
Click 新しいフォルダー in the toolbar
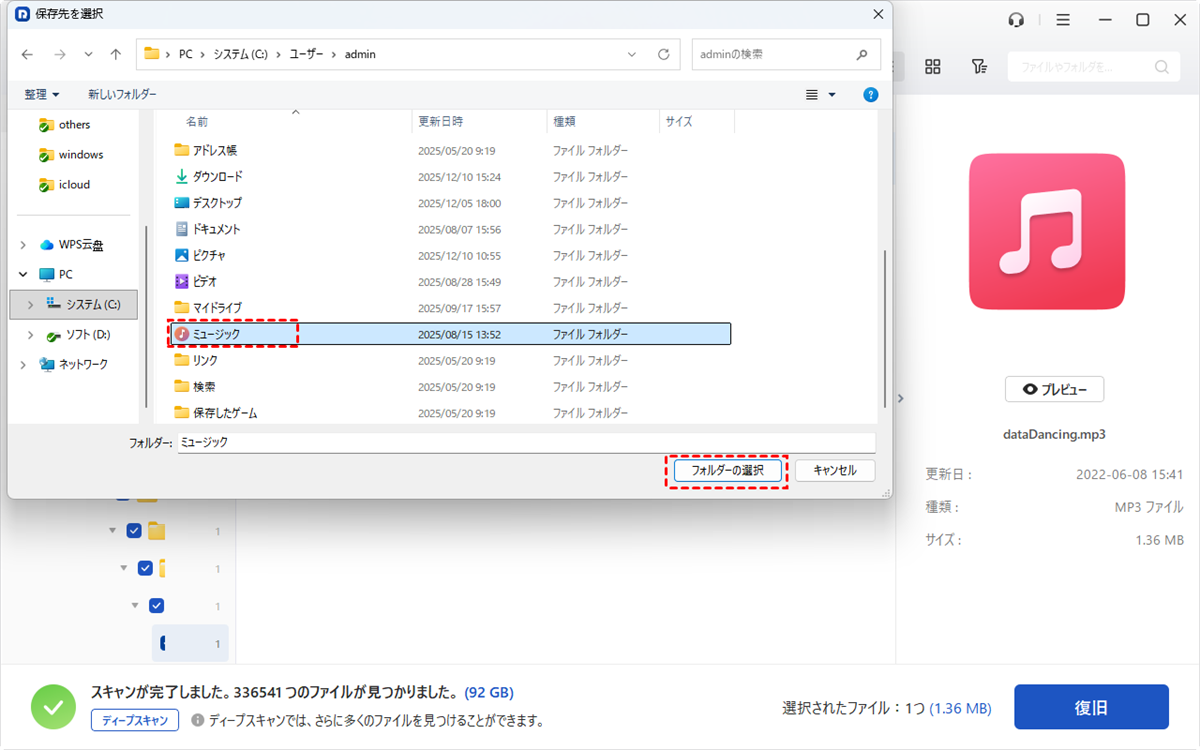pyautogui.click(x=122, y=94)
